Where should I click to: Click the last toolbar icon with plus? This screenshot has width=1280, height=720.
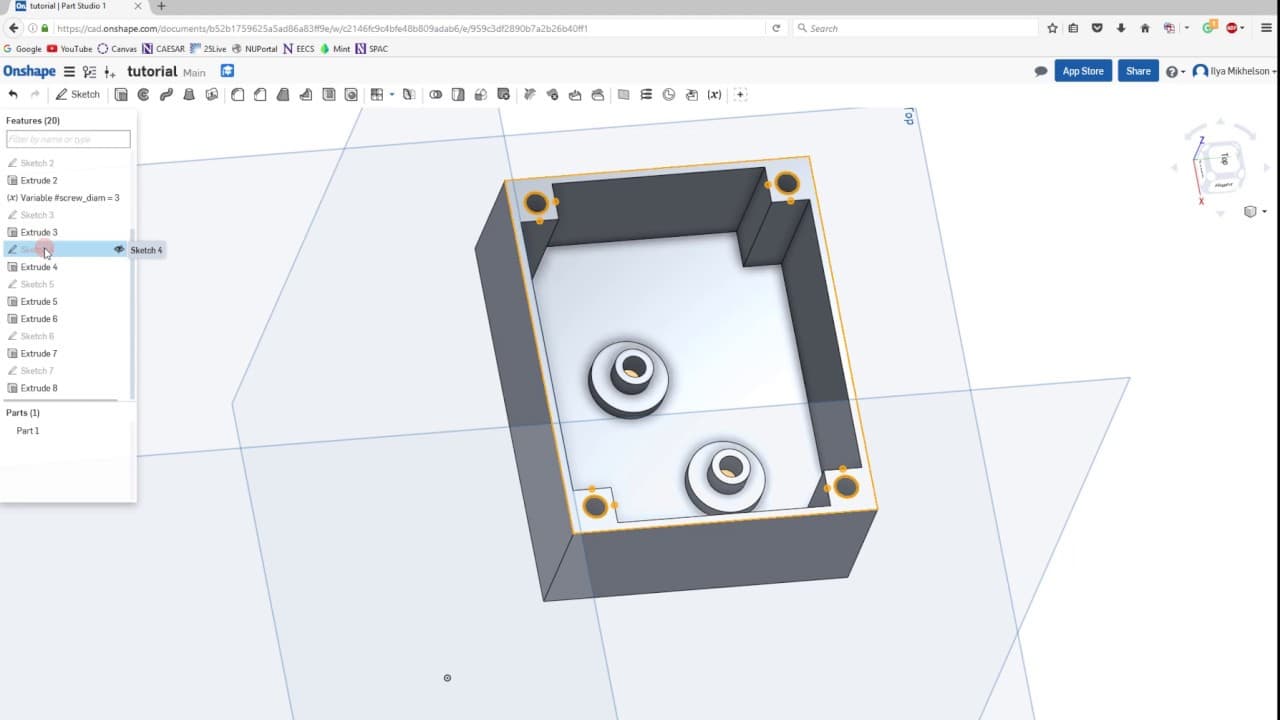pos(741,95)
